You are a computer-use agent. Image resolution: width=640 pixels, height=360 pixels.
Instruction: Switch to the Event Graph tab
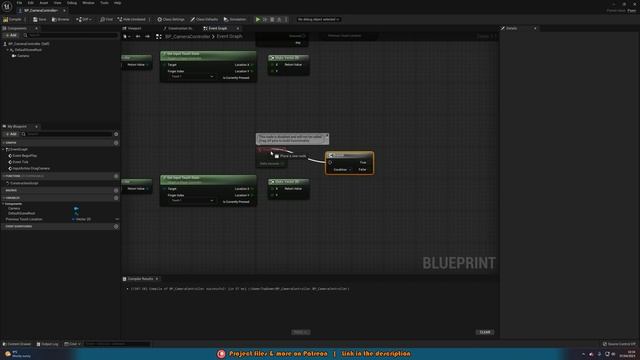[x=218, y=28]
